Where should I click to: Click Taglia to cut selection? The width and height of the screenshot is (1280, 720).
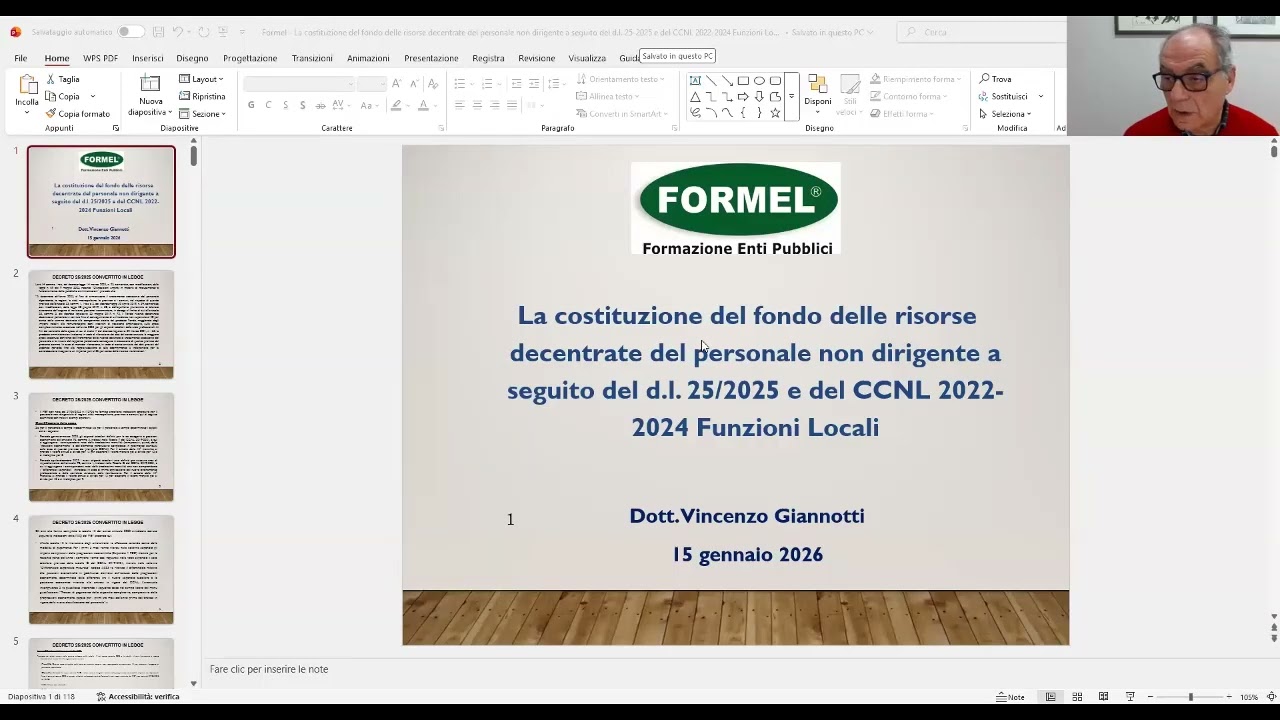coord(62,79)
